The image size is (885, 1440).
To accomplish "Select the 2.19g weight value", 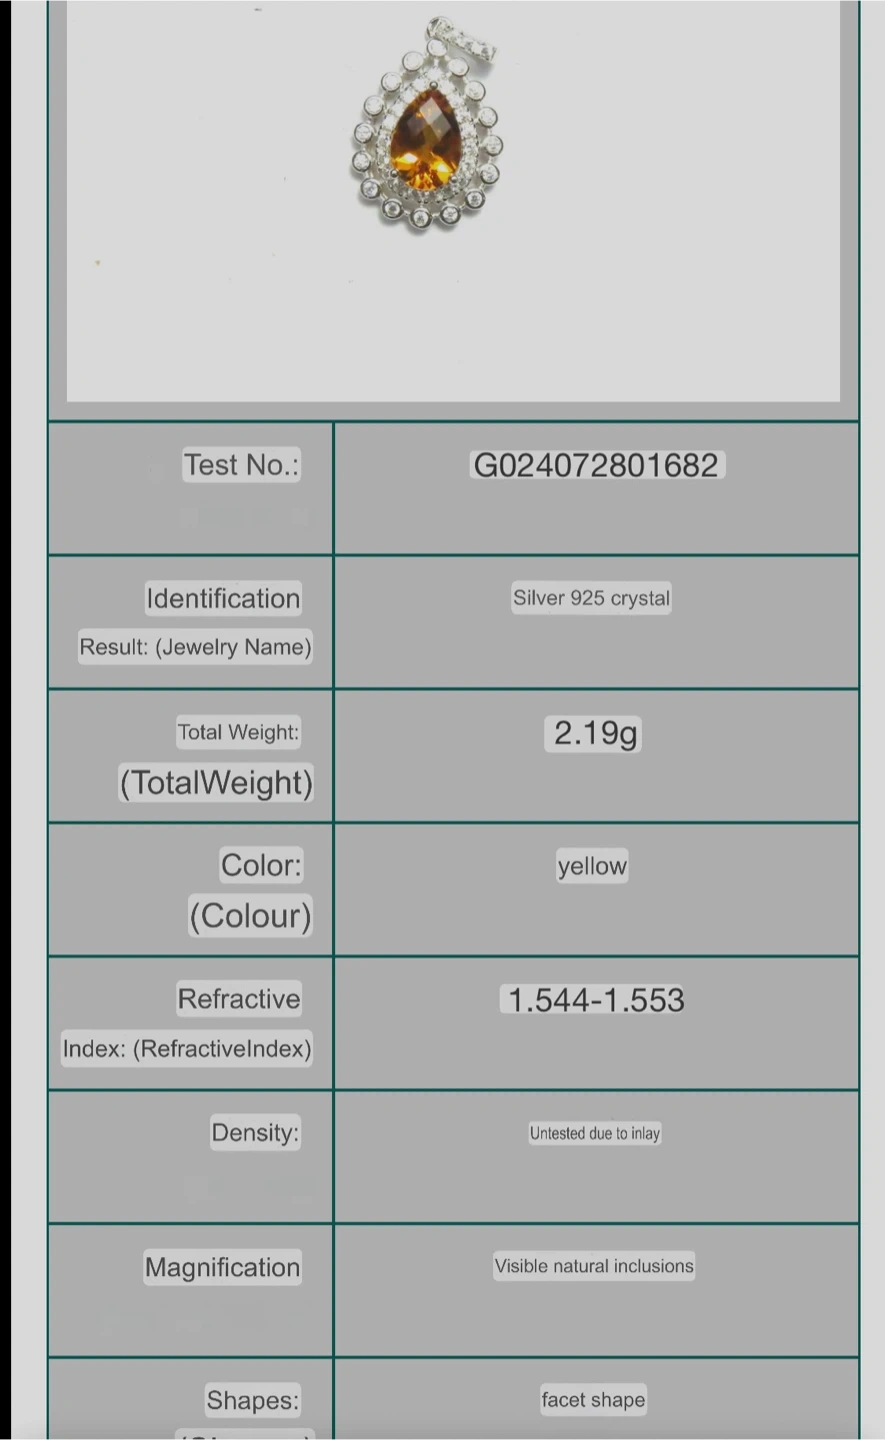I will (x=595, y=733).
